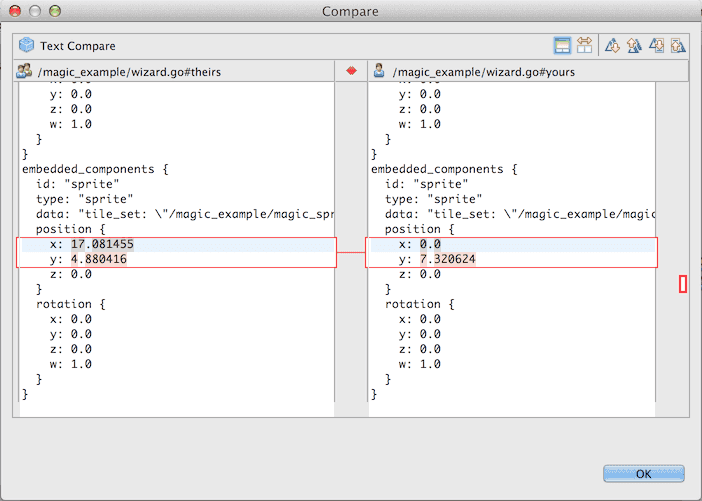
Task: Minimize the Compare window
Action: pos(35,11)
